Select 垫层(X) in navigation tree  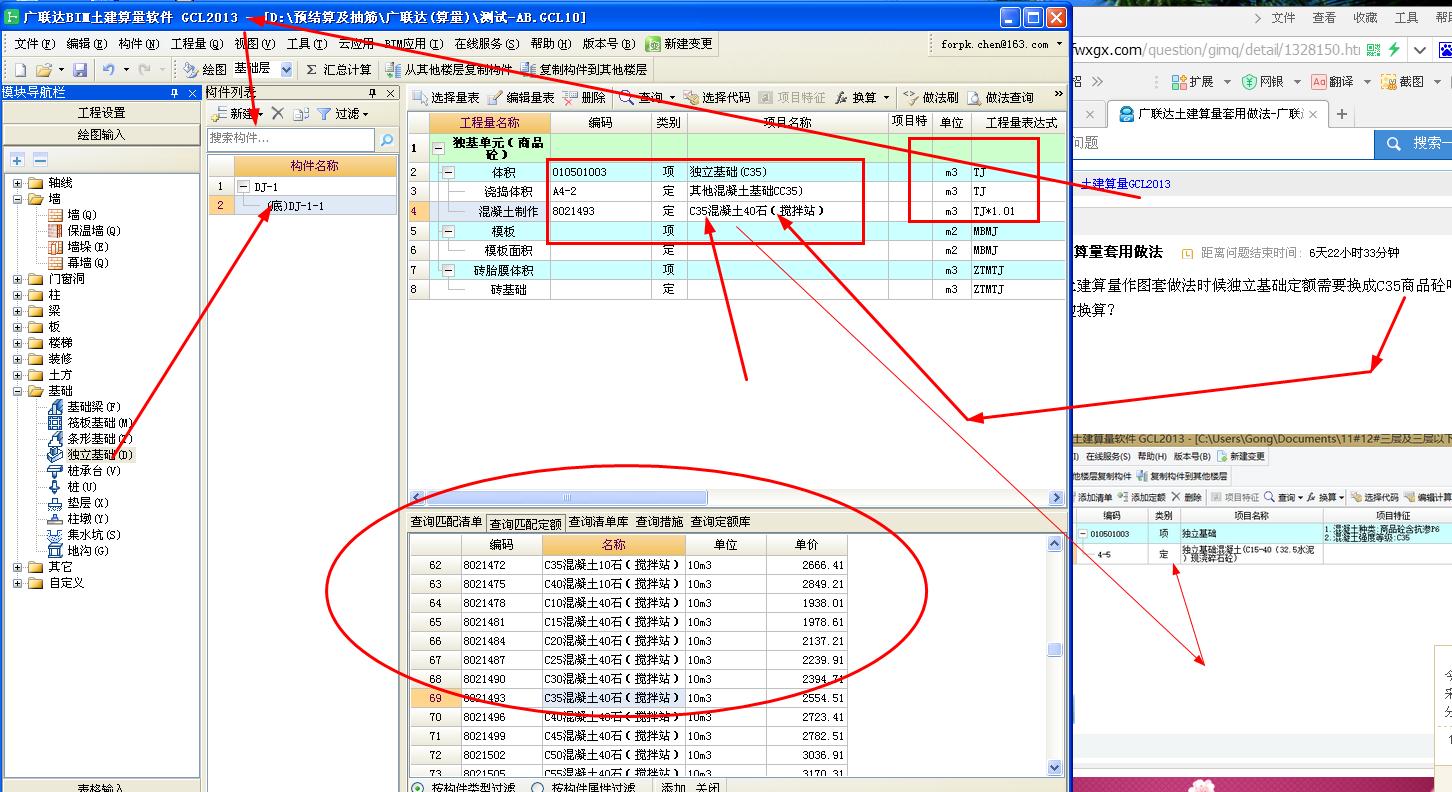pos(78,503)
